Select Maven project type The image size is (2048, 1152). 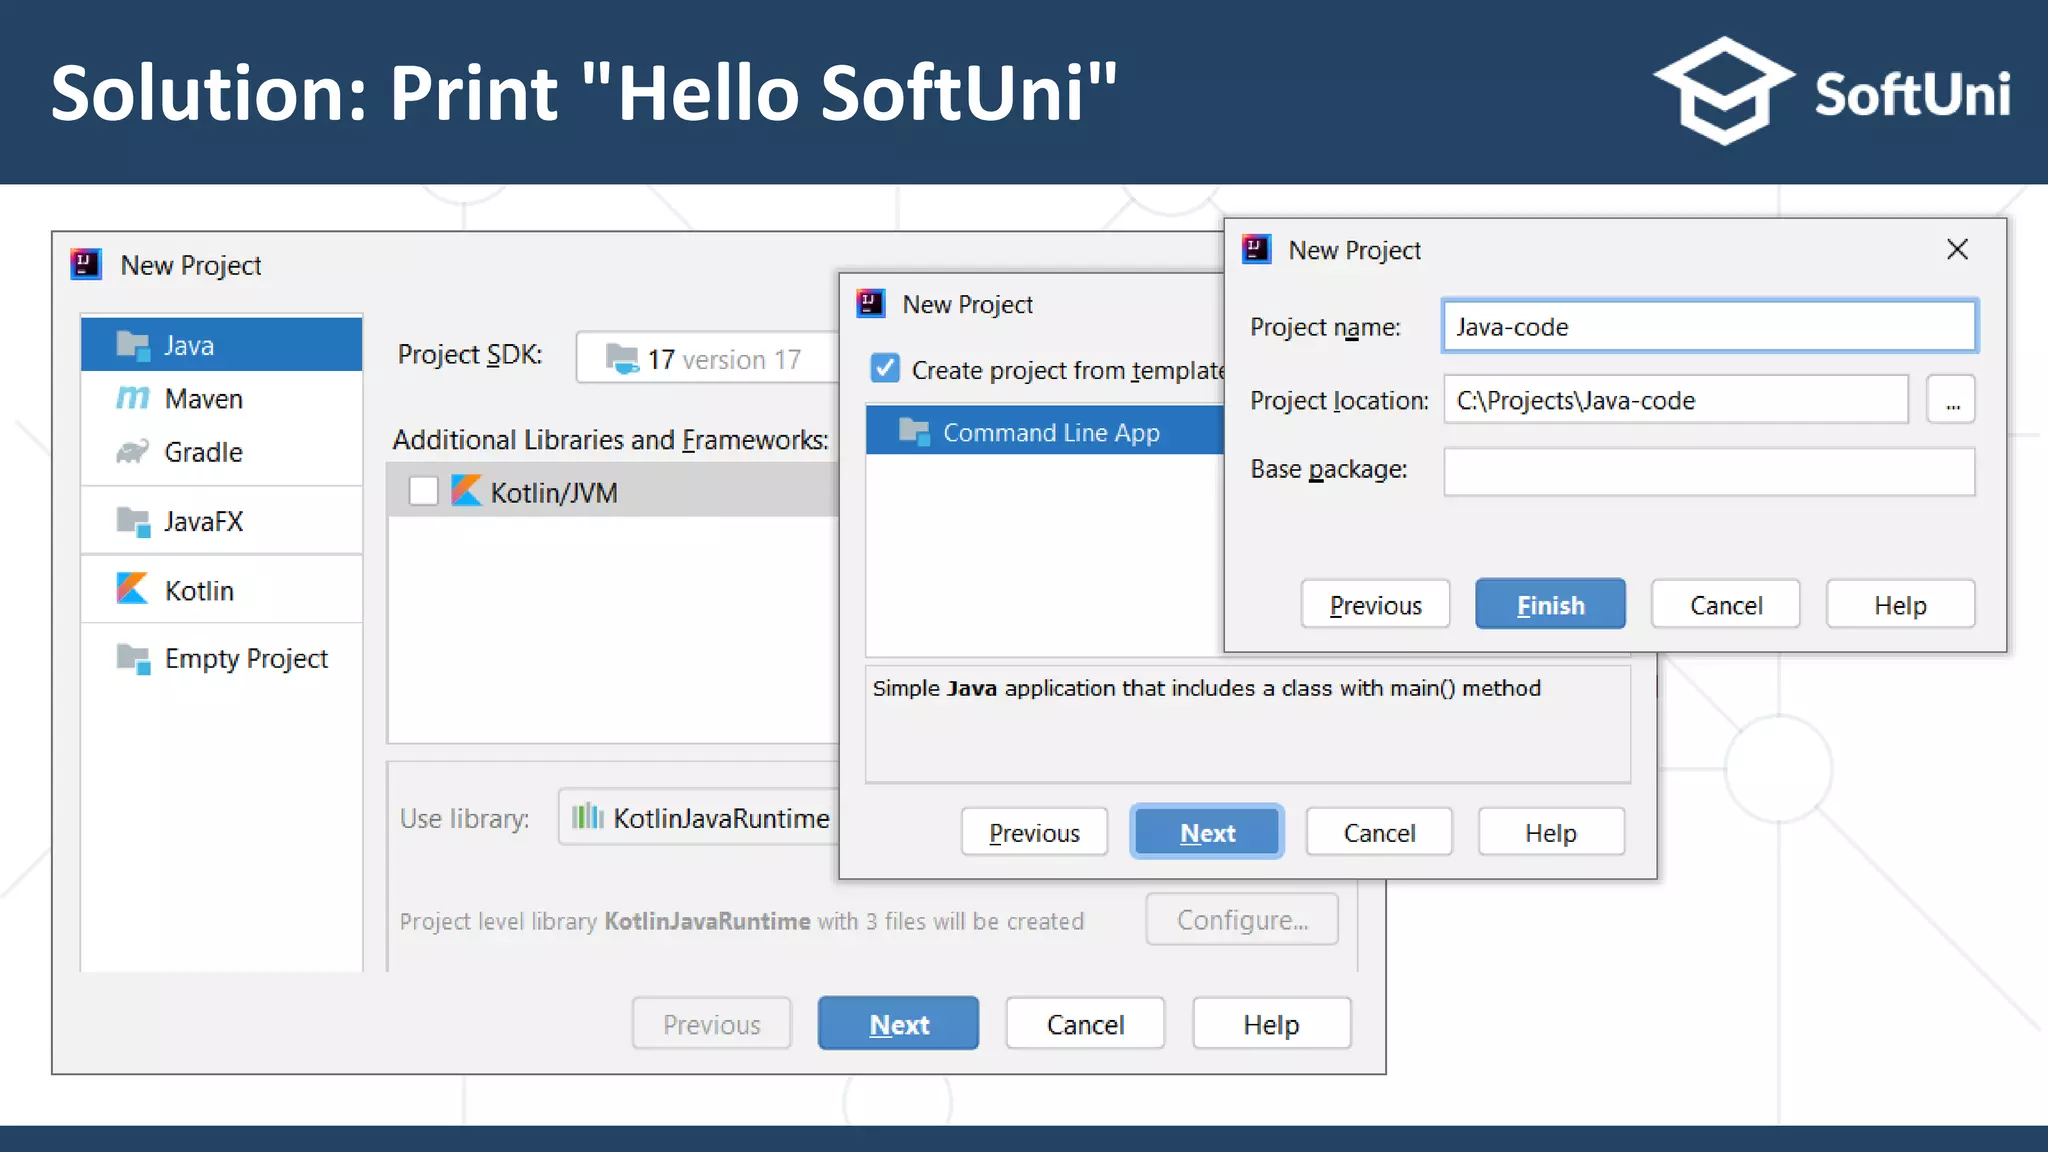pyautogui.click(x=221, y=398)
